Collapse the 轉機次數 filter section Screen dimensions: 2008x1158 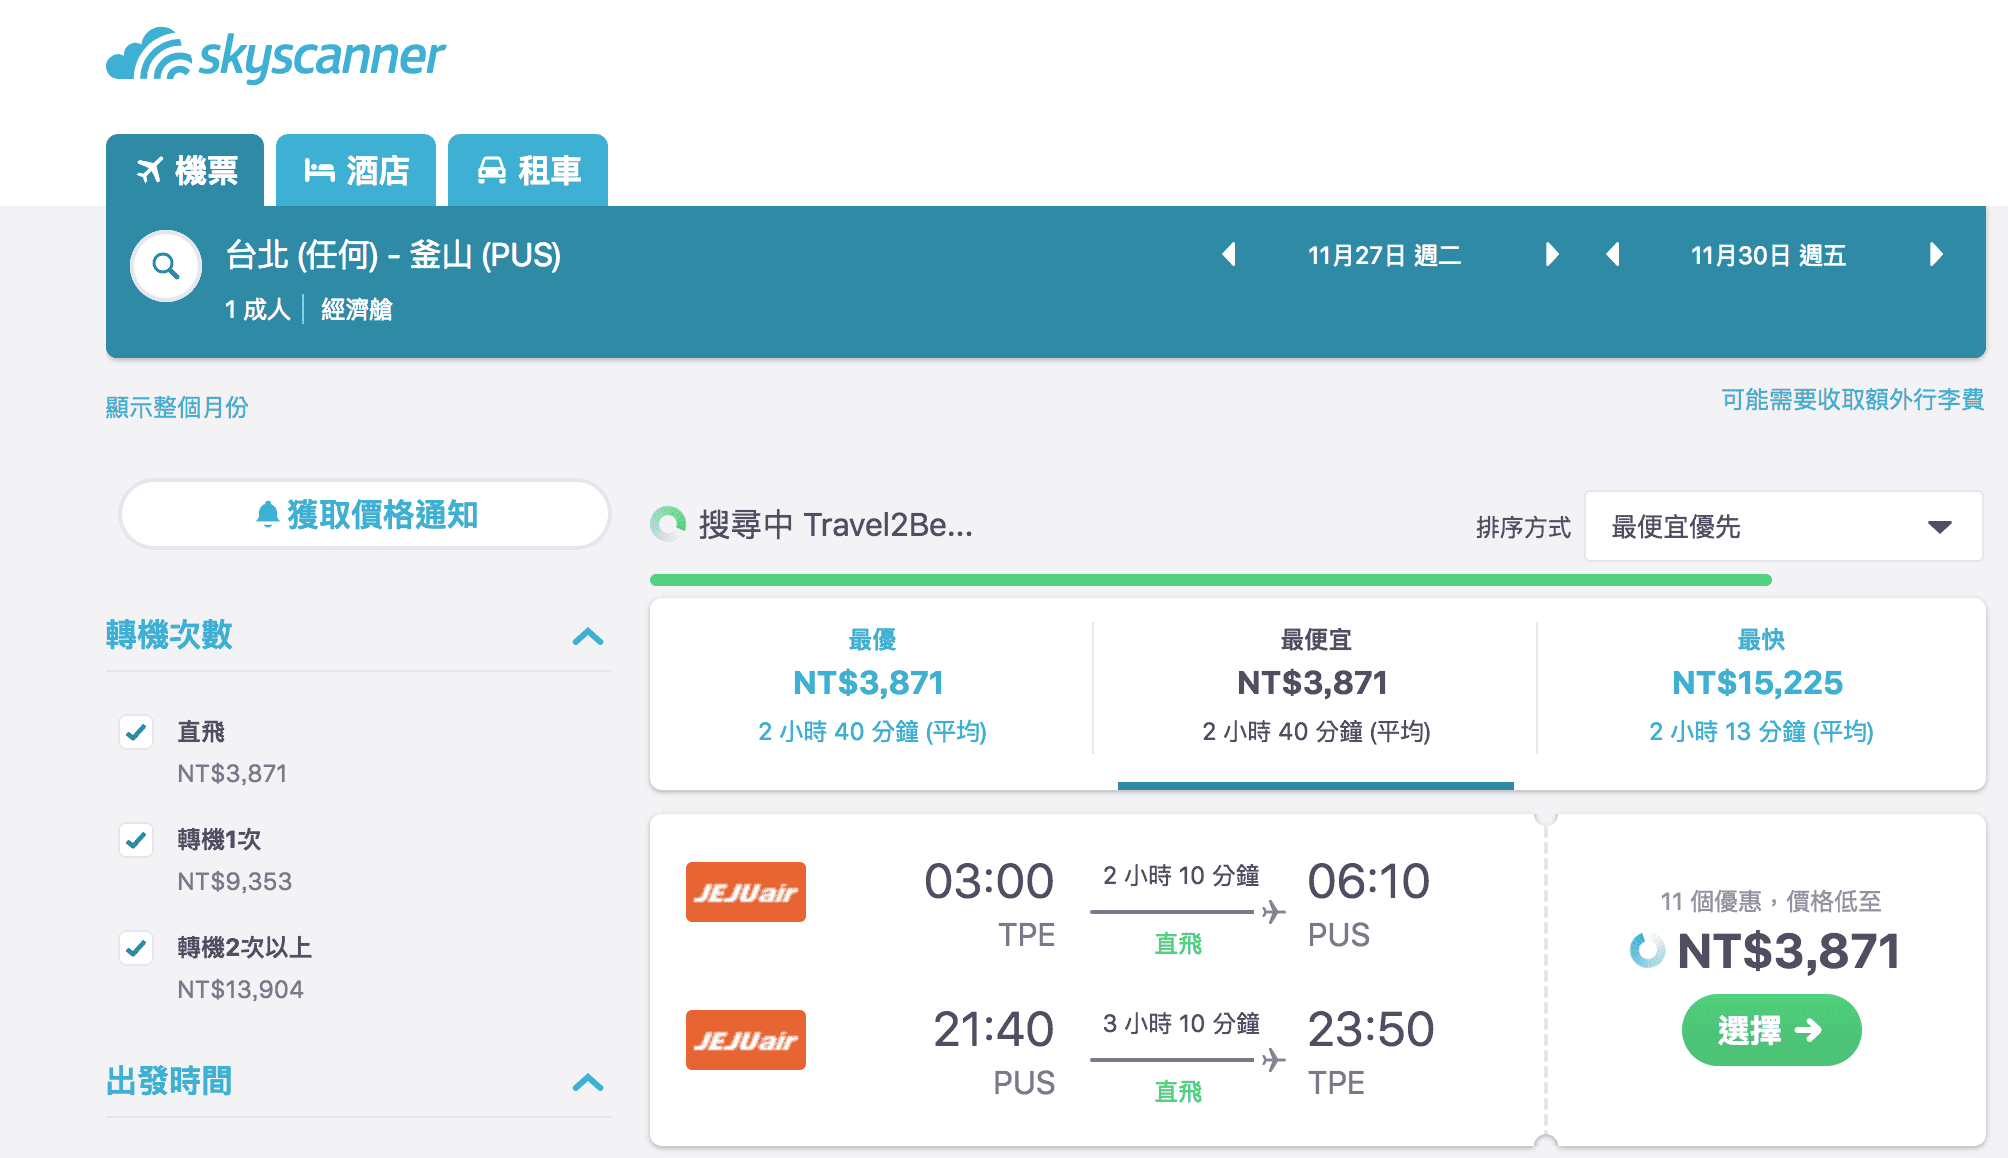[x=588, y=636]
